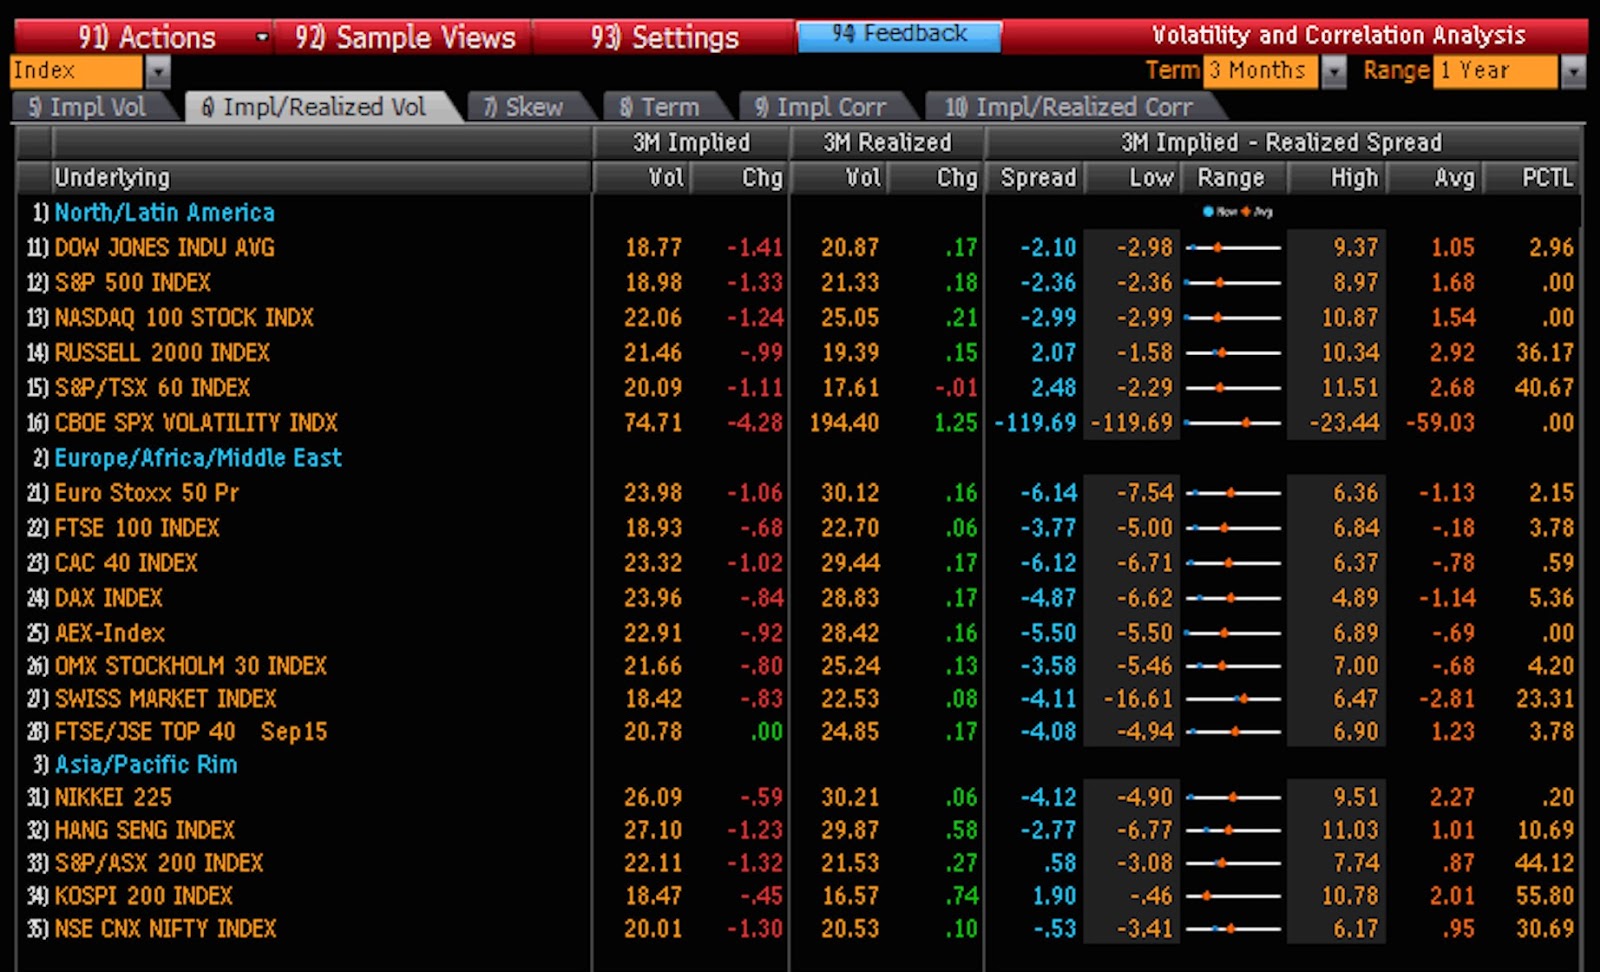Open the 92) Sample Views menu

404,38
